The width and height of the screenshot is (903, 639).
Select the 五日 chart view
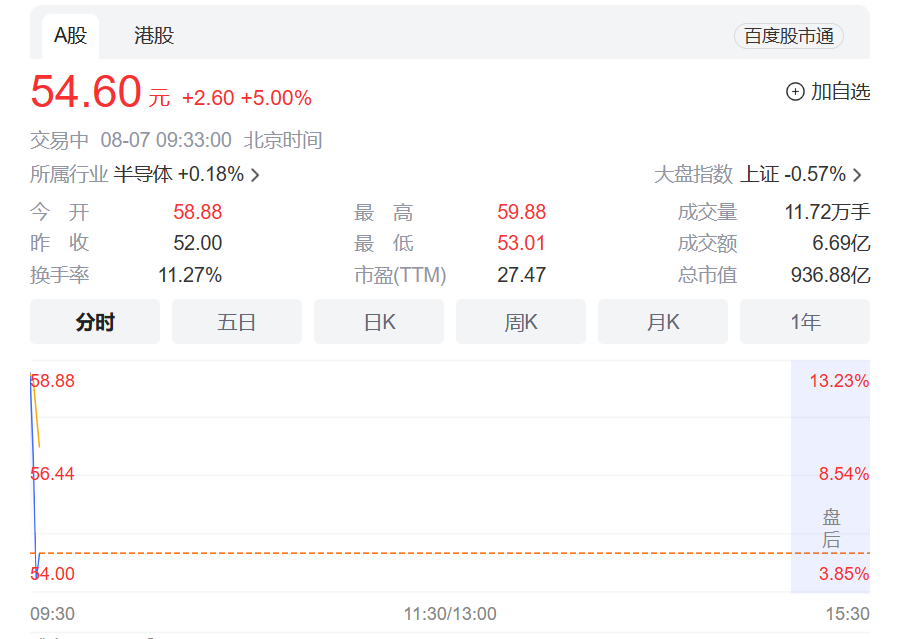pyautogui.click(x=237, y=322)
